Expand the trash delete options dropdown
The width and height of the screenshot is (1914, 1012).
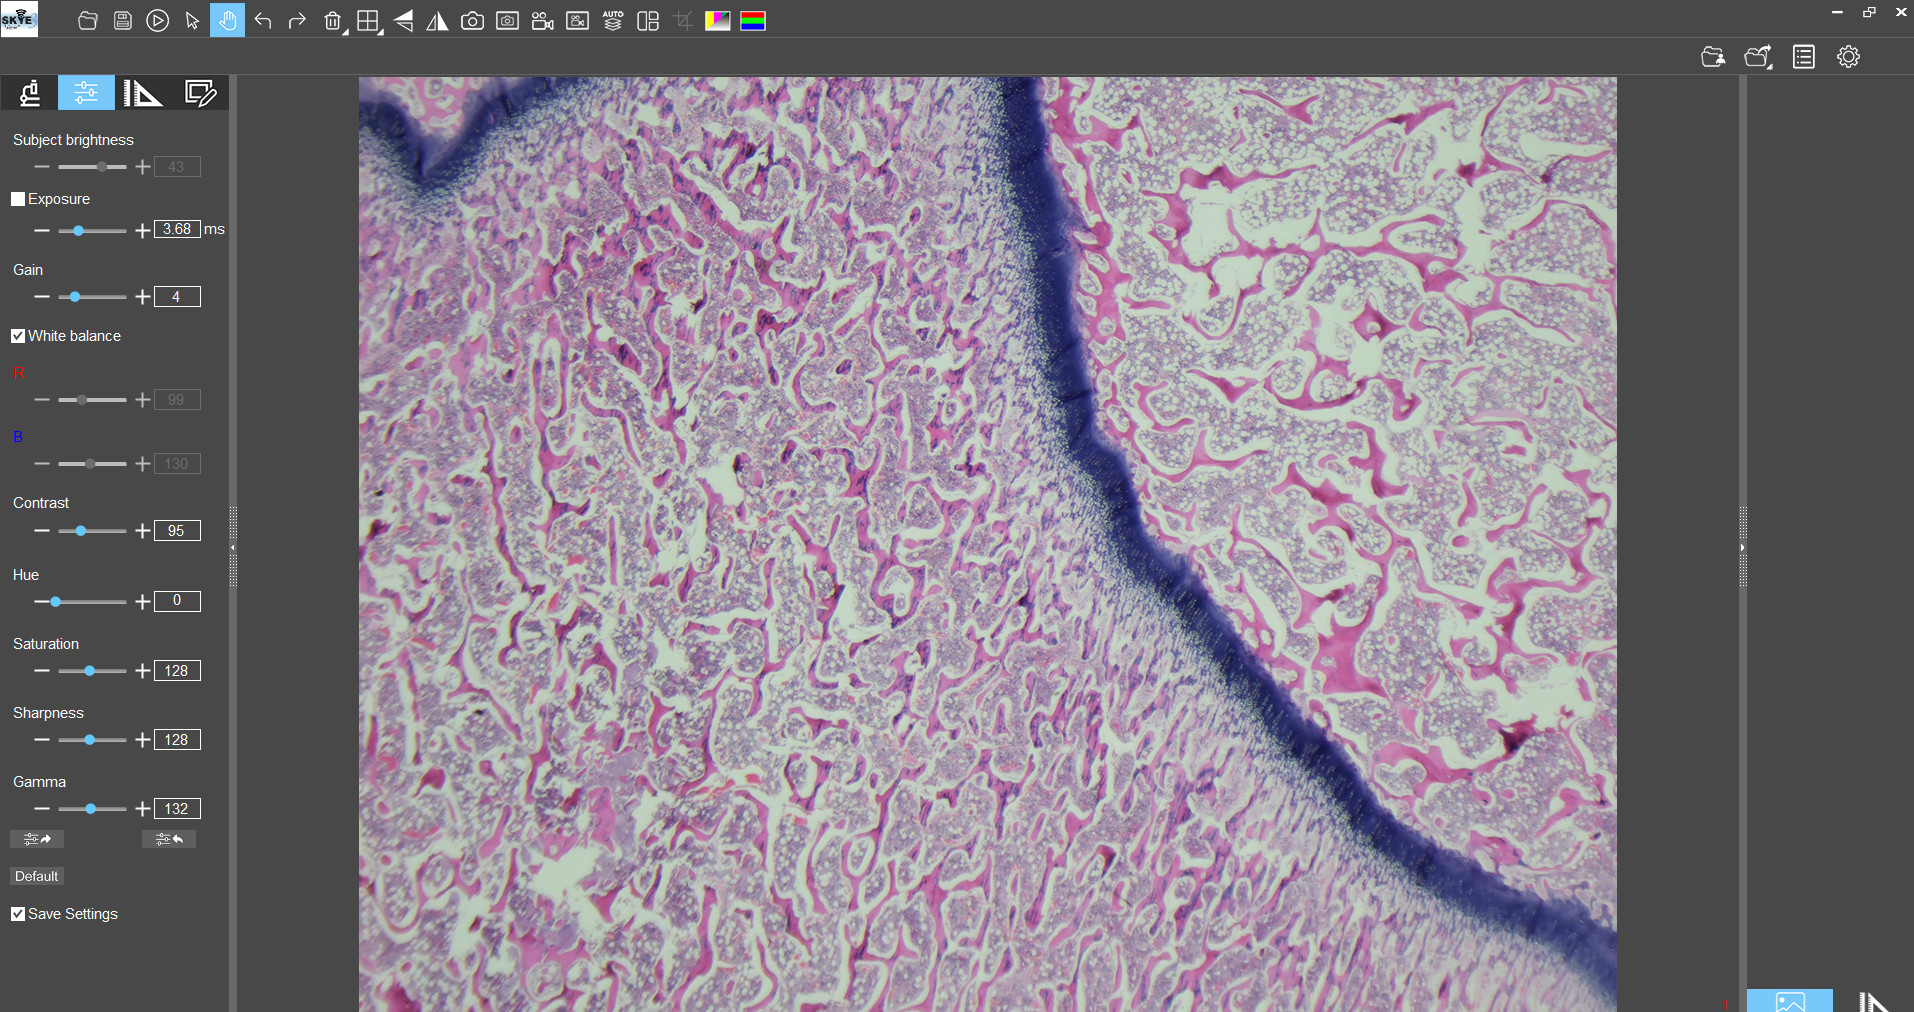pos(345,32)
